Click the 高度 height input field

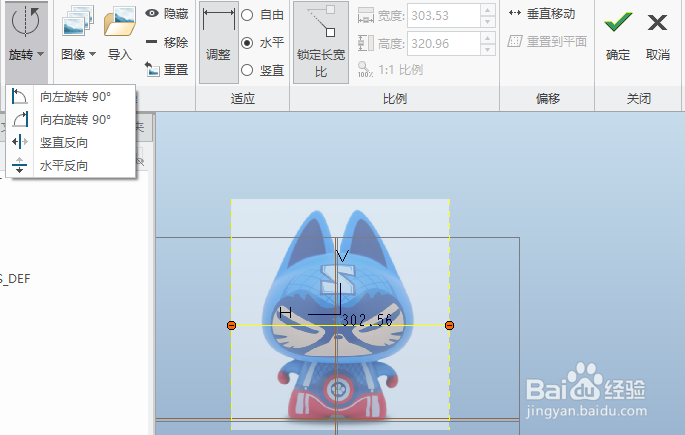pos(444,44)
